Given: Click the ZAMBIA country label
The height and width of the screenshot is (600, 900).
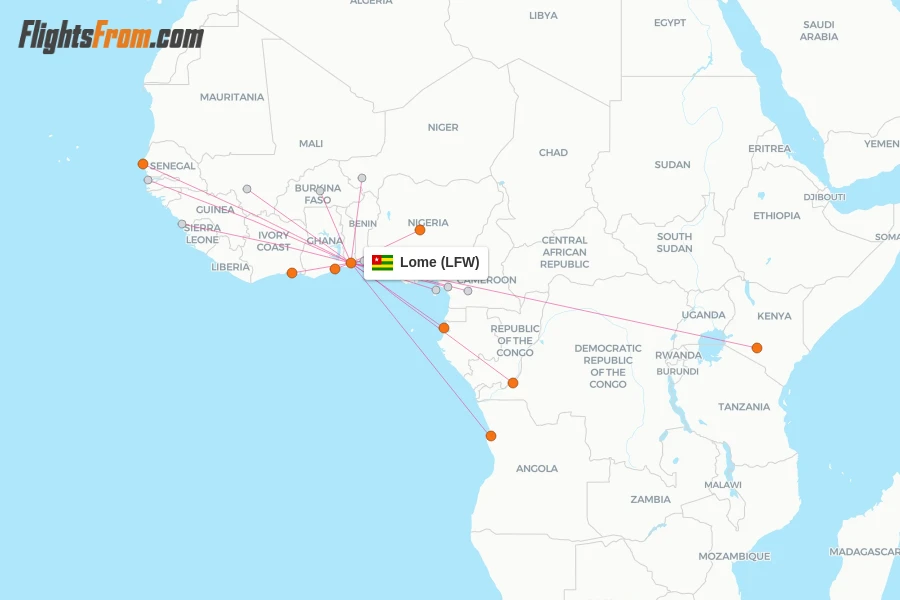Looking at the screenshot, I should pos(650,500).
